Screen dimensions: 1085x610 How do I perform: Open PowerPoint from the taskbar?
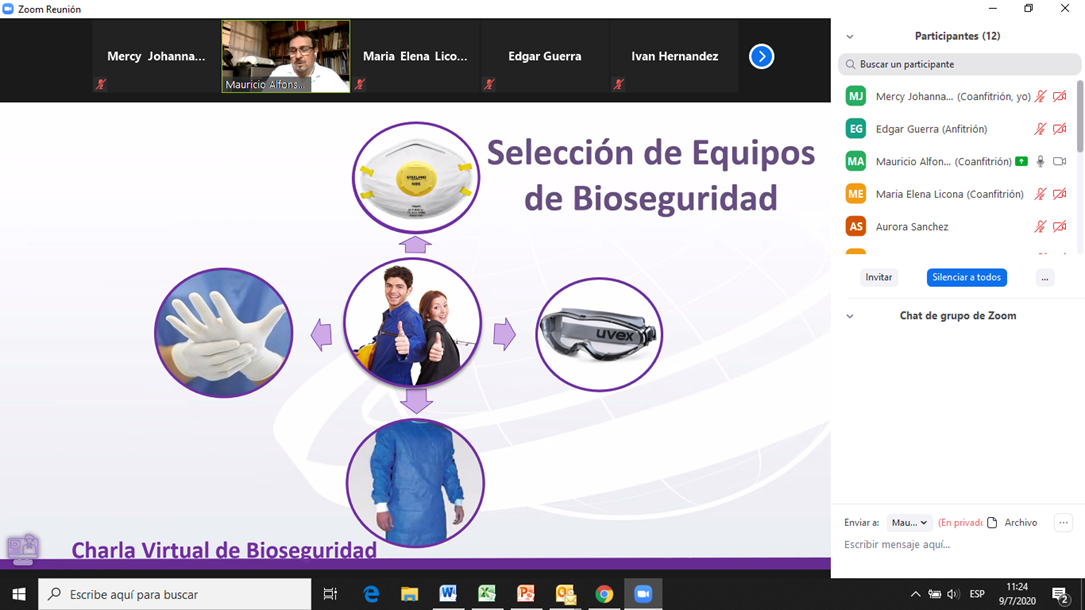click(x=526, y=594)
